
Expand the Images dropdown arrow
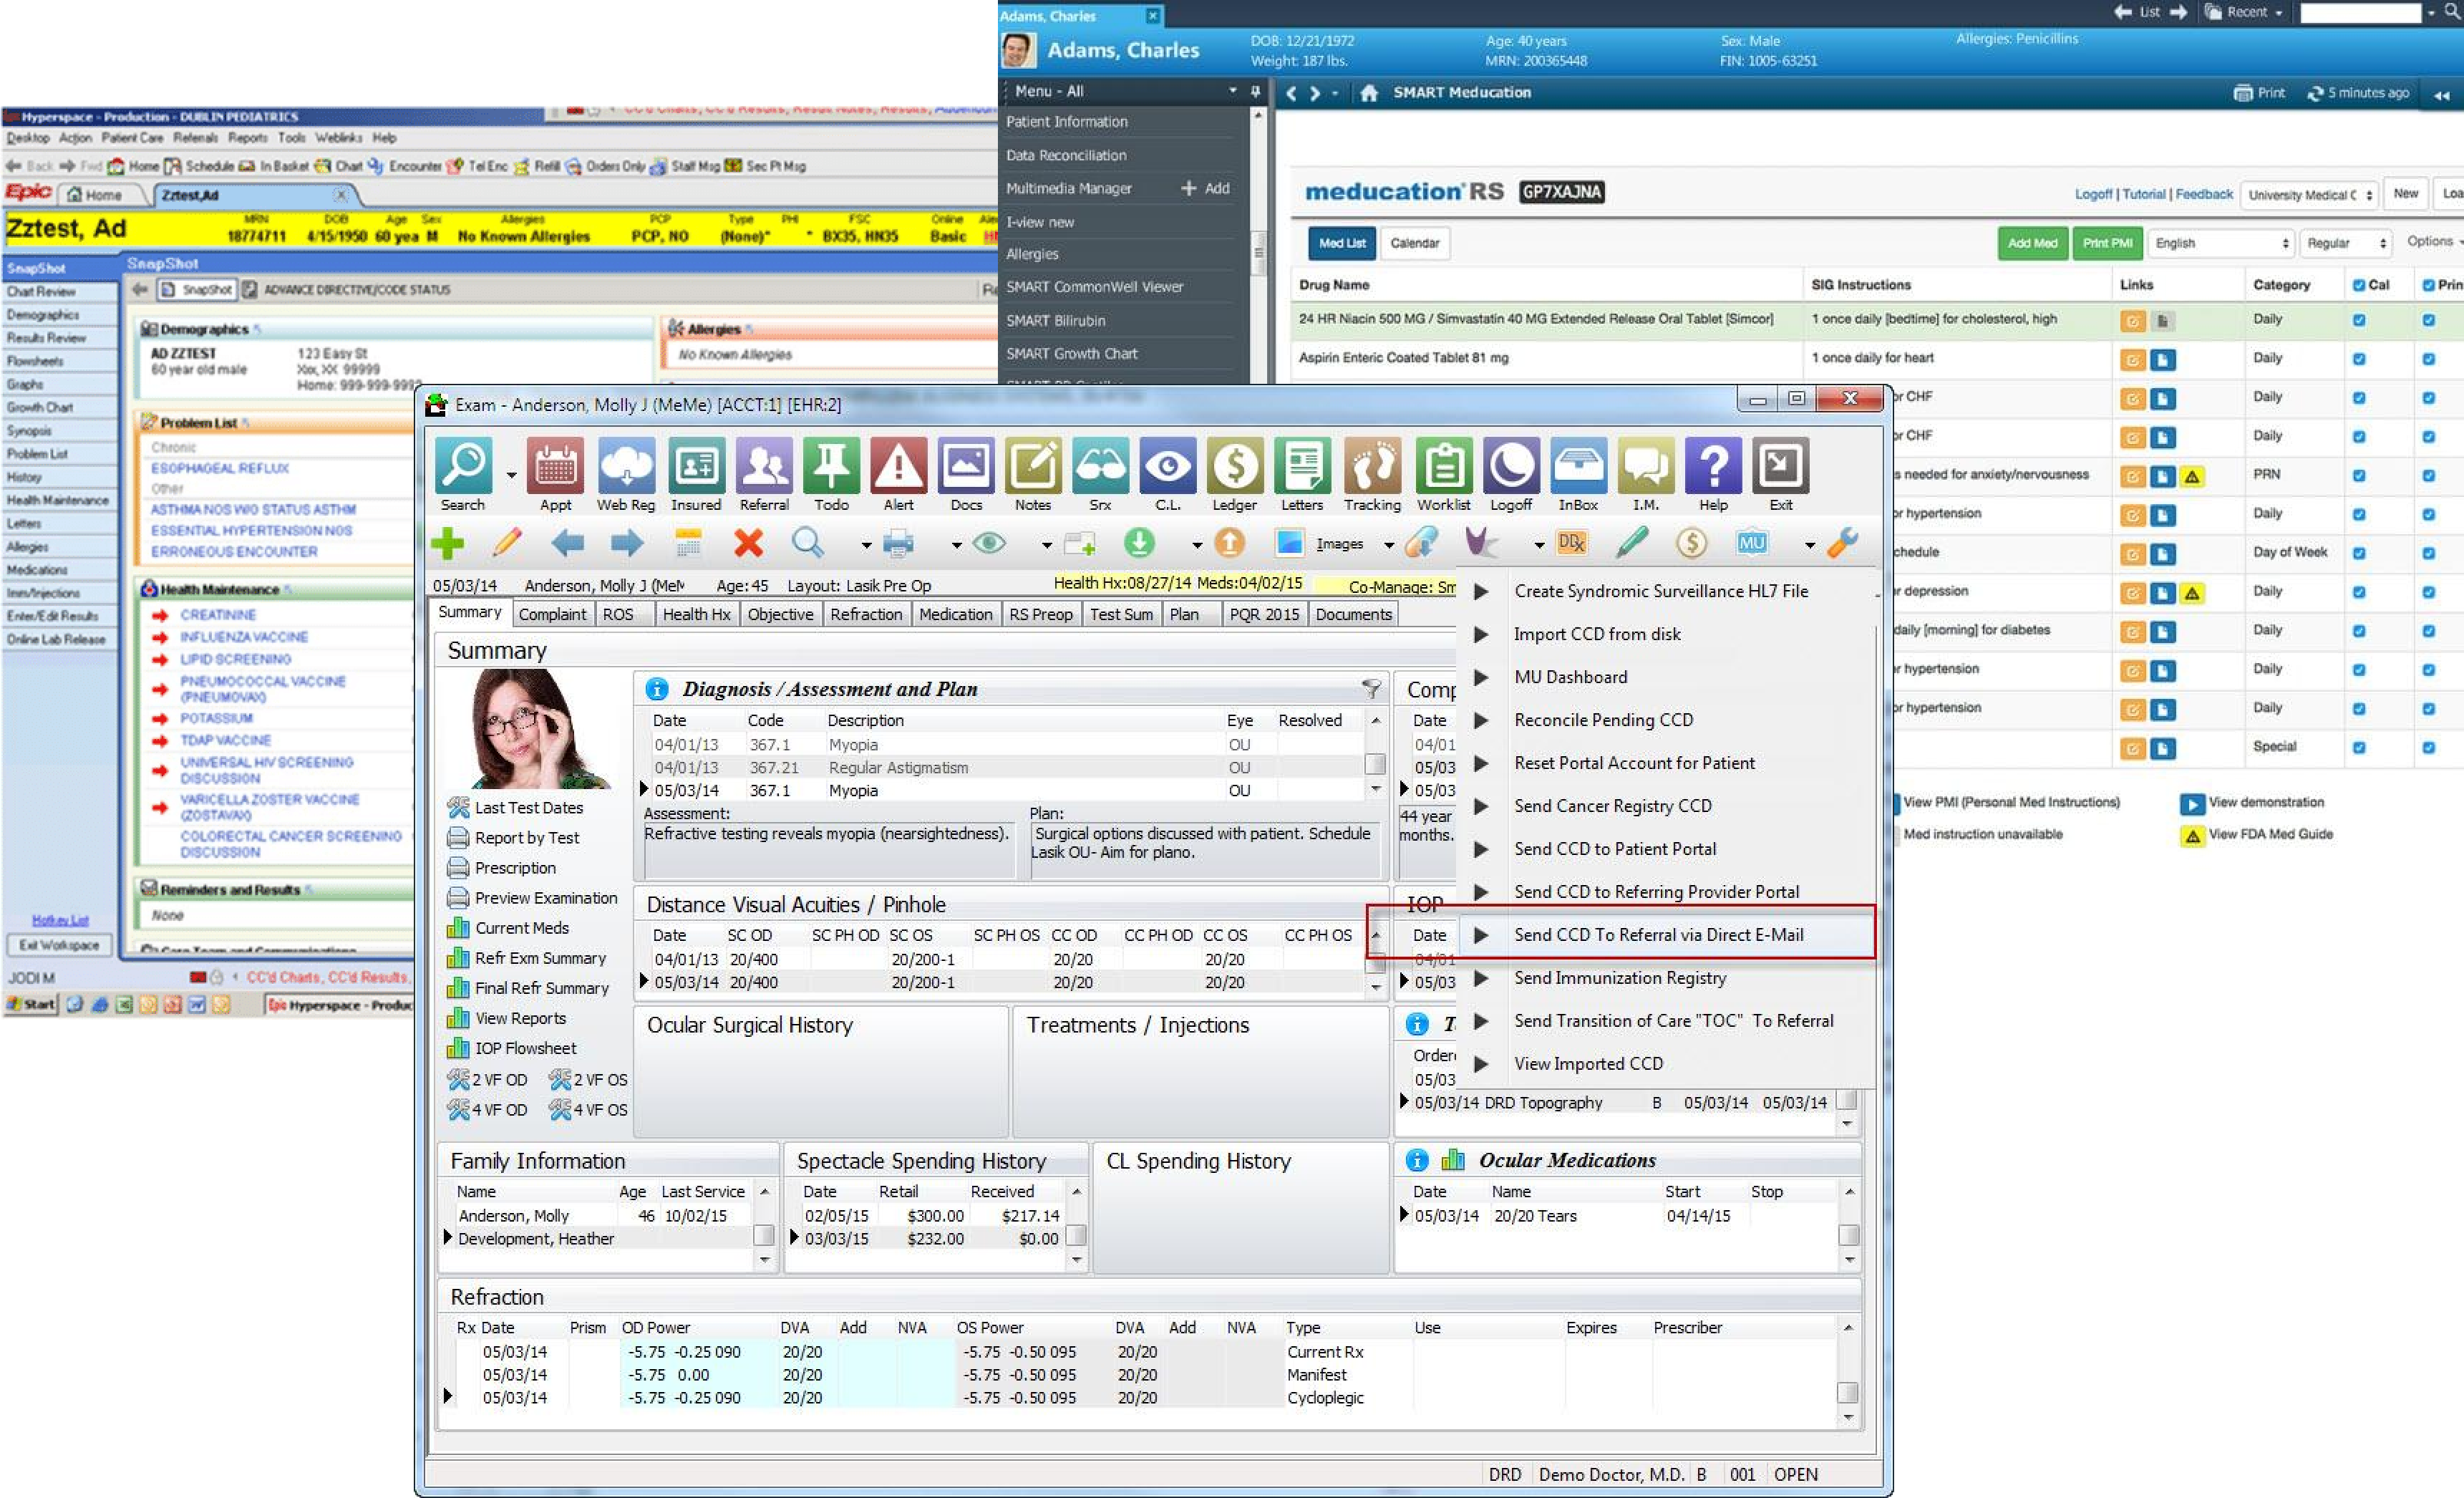pyautogui.click(x=1389, y=545)
